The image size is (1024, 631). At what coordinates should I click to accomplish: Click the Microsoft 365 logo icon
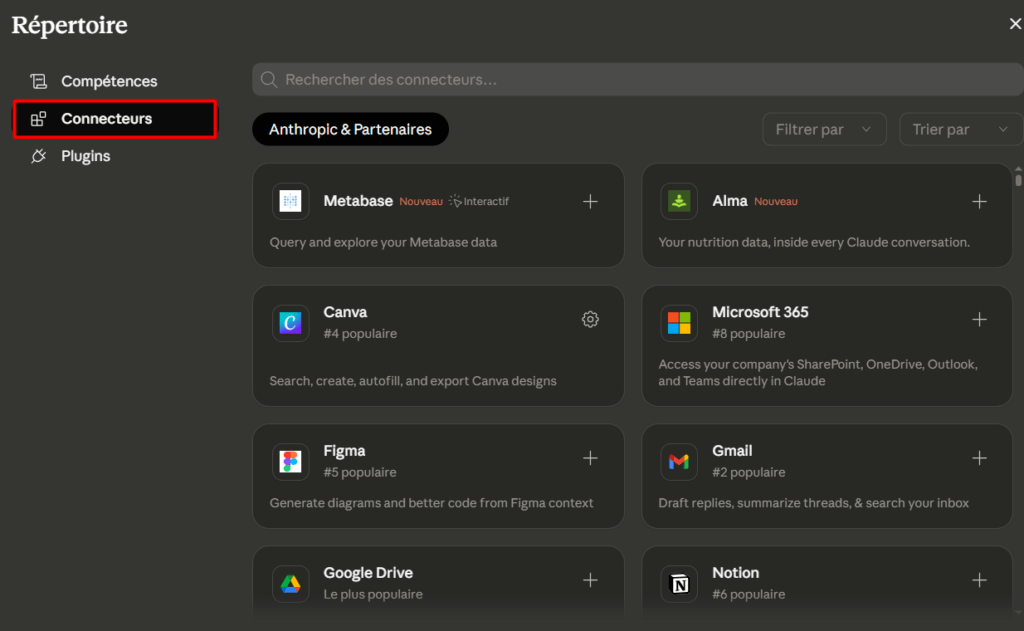pyautogui.click(x=679, y=323)
